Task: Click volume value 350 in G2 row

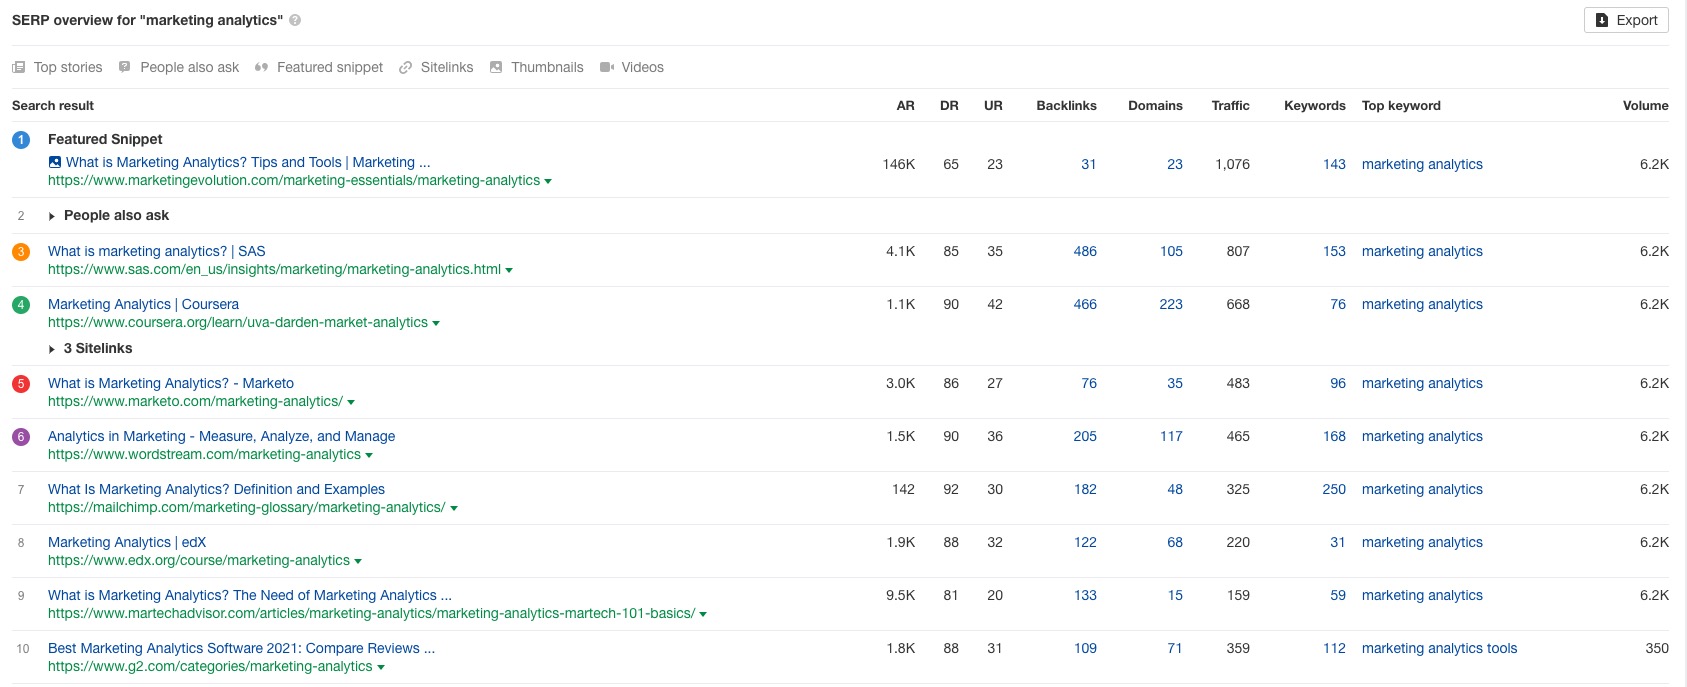Action: pos(1657,648)
